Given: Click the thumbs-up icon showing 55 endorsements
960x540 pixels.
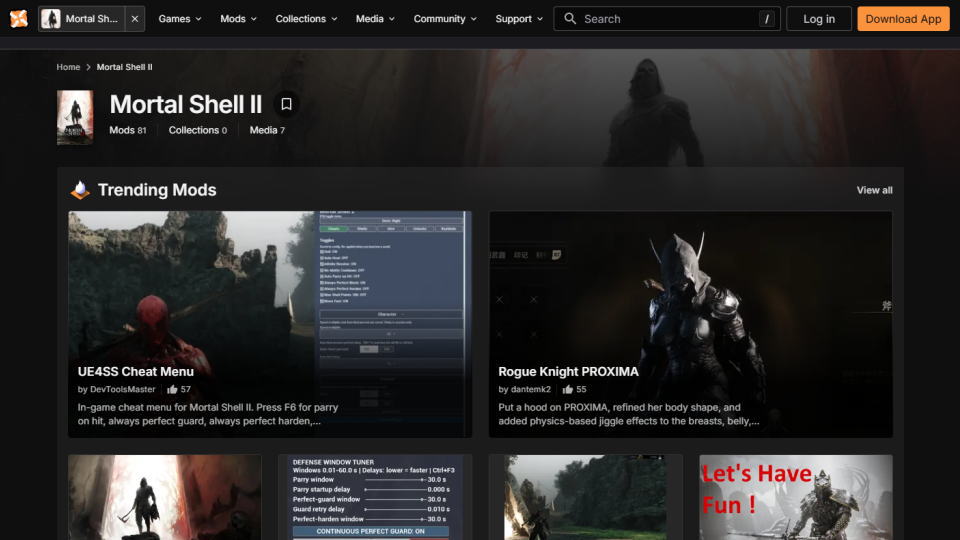Looking at the screenshot, I should click(568, 389).
